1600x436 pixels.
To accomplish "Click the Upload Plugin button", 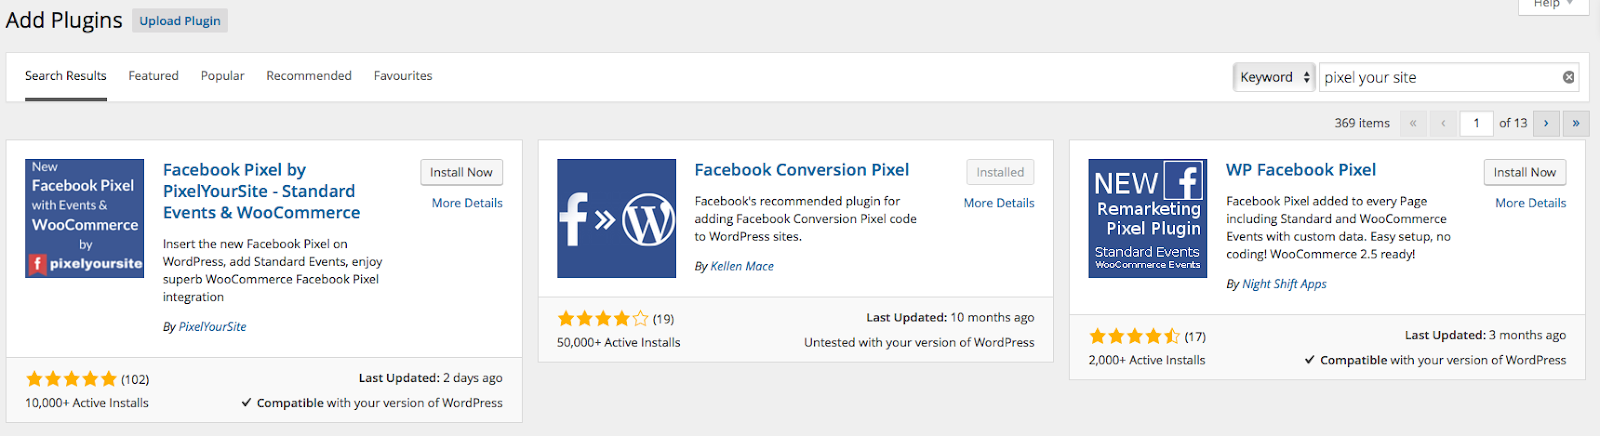I will [180, 21].
